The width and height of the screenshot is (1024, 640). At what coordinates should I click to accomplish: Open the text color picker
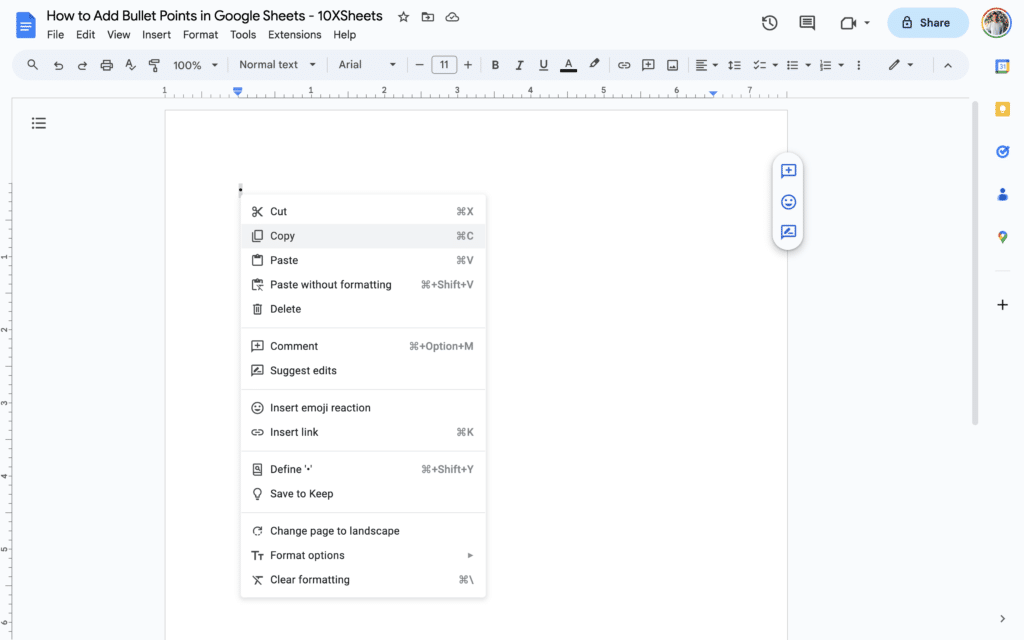568,64
